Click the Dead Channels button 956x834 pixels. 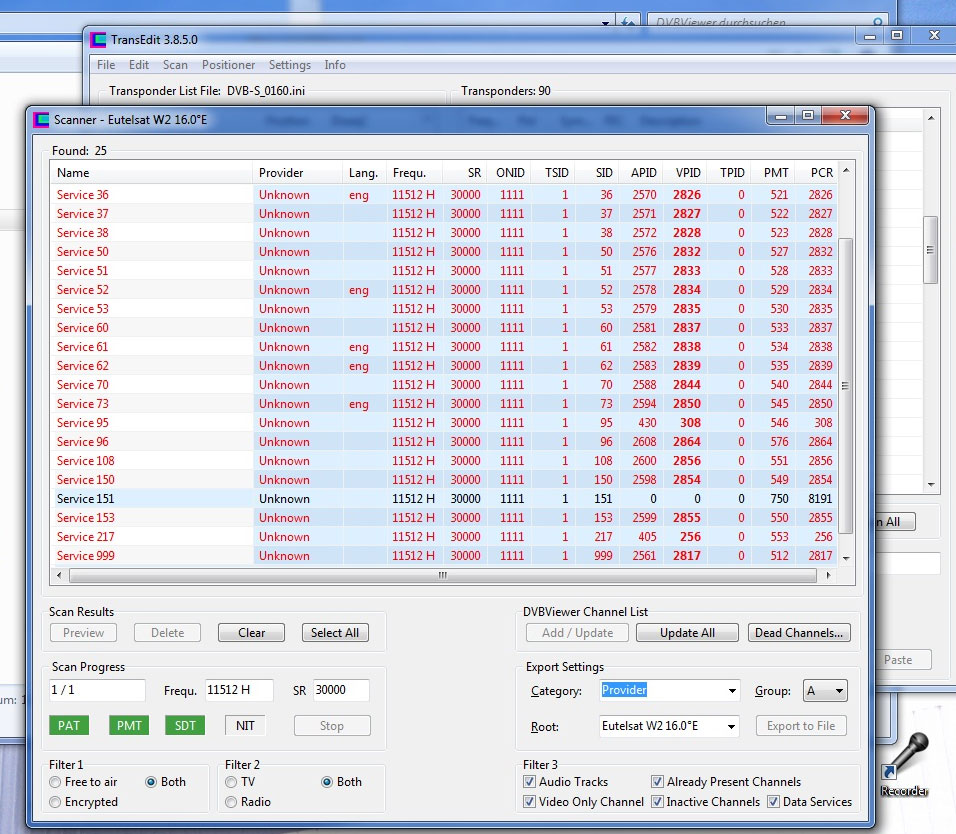799,633
